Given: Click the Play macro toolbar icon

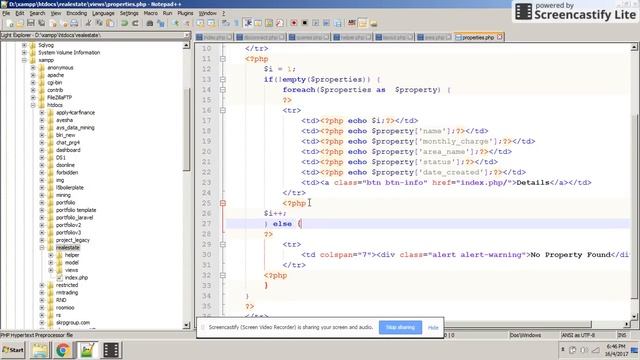Looking at the screenshot, I should point(316,23).
